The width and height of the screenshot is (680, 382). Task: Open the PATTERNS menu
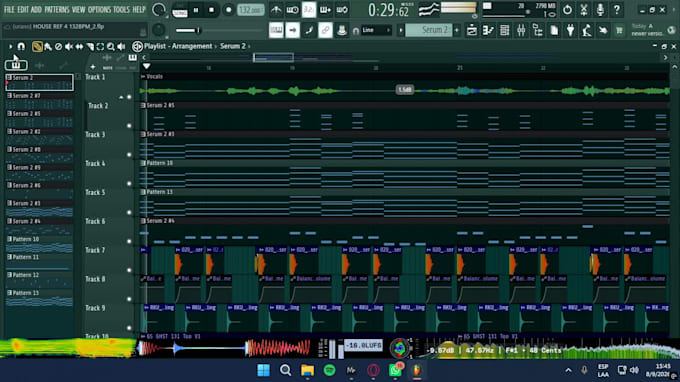(x=57, y=10)
